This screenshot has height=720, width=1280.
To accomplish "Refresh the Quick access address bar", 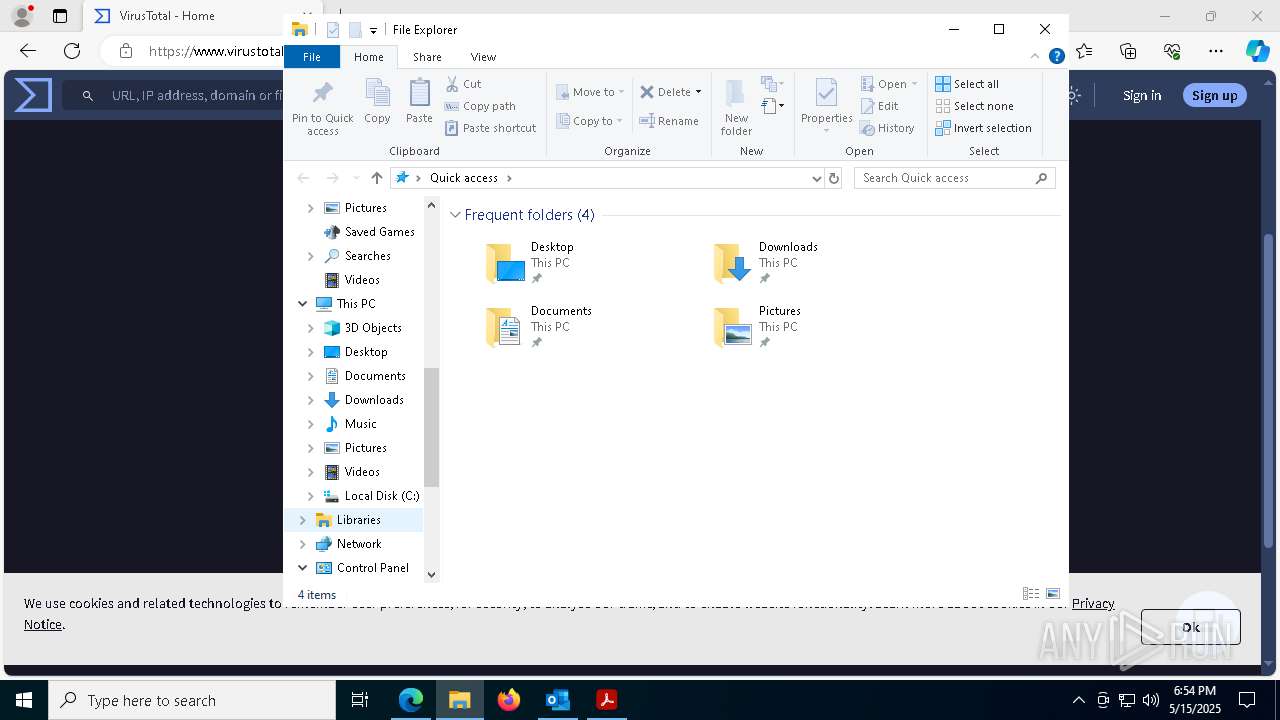I will click(834, 178).
